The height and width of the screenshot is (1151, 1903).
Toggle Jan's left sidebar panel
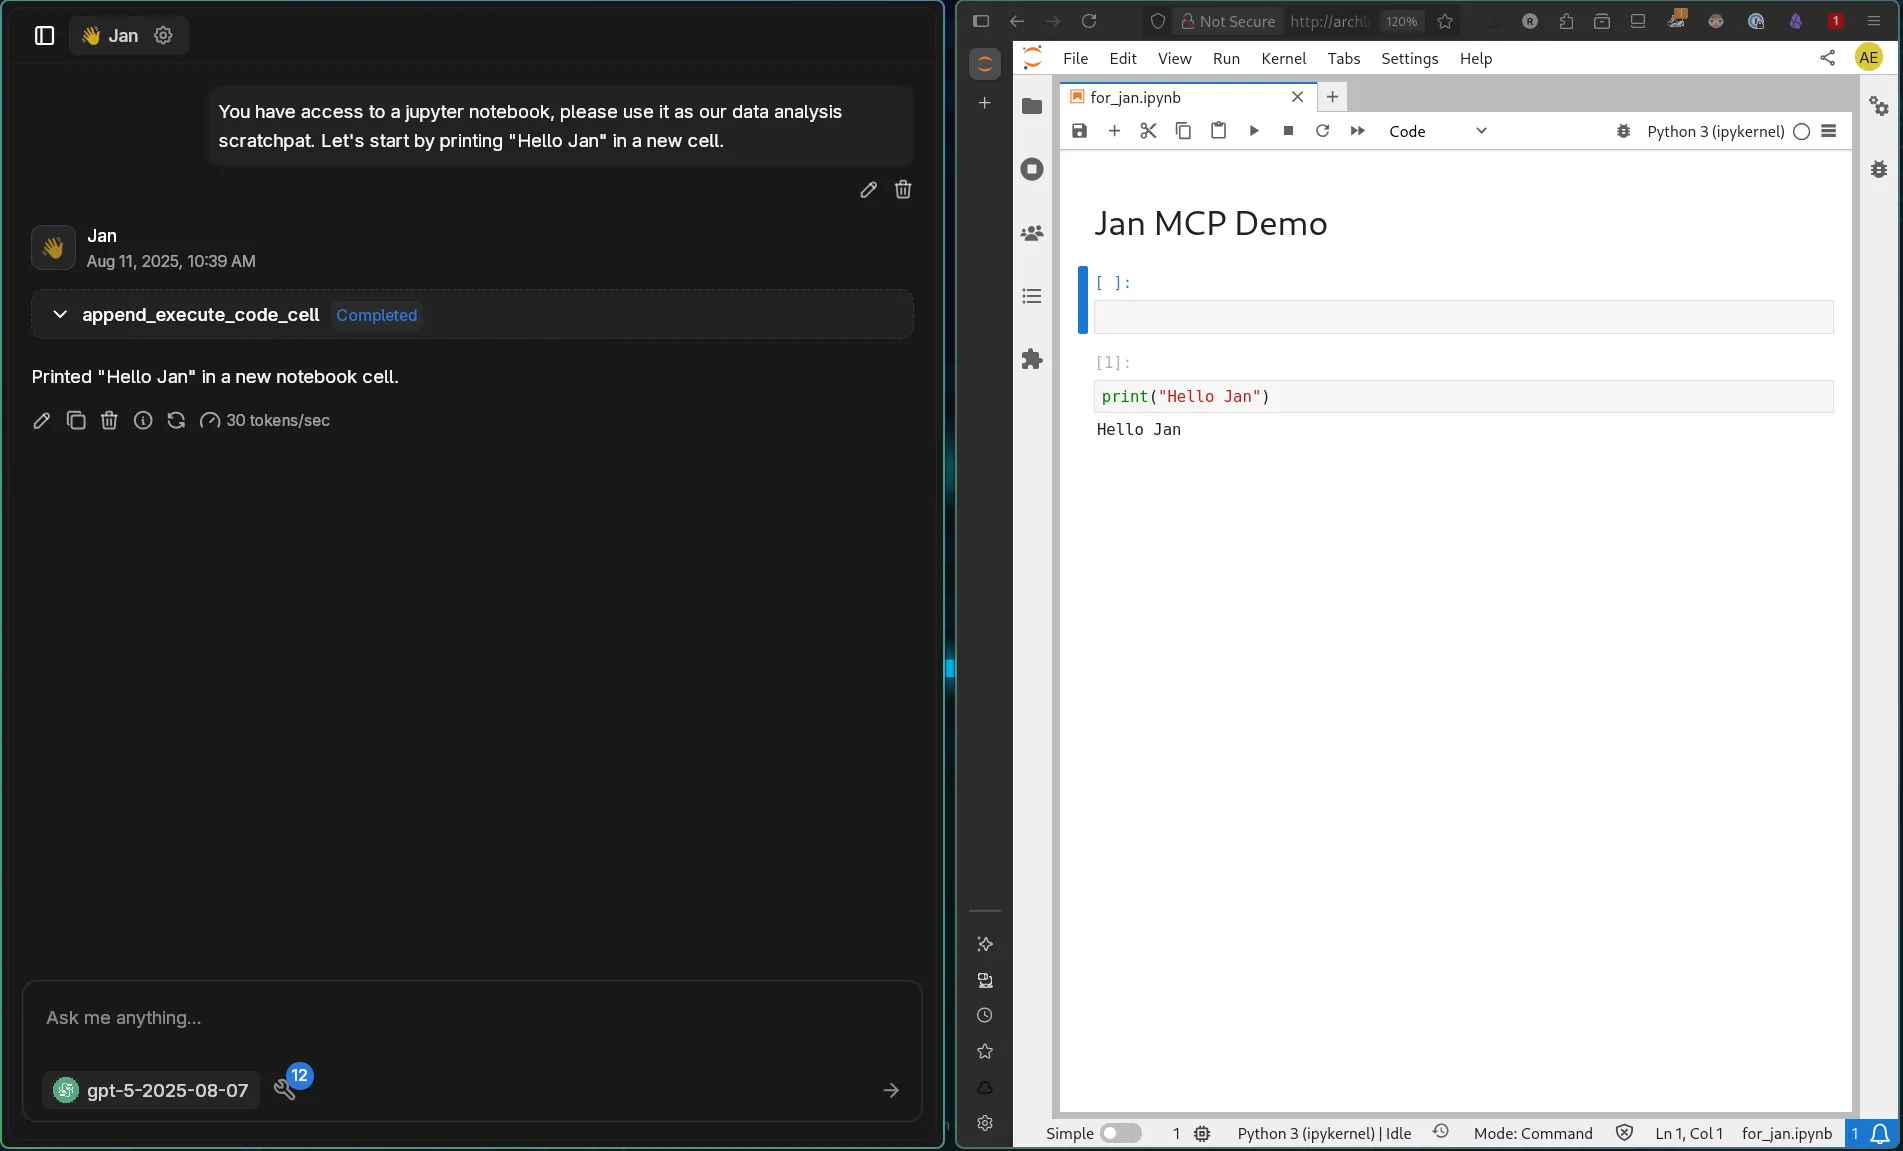point(44,36)
